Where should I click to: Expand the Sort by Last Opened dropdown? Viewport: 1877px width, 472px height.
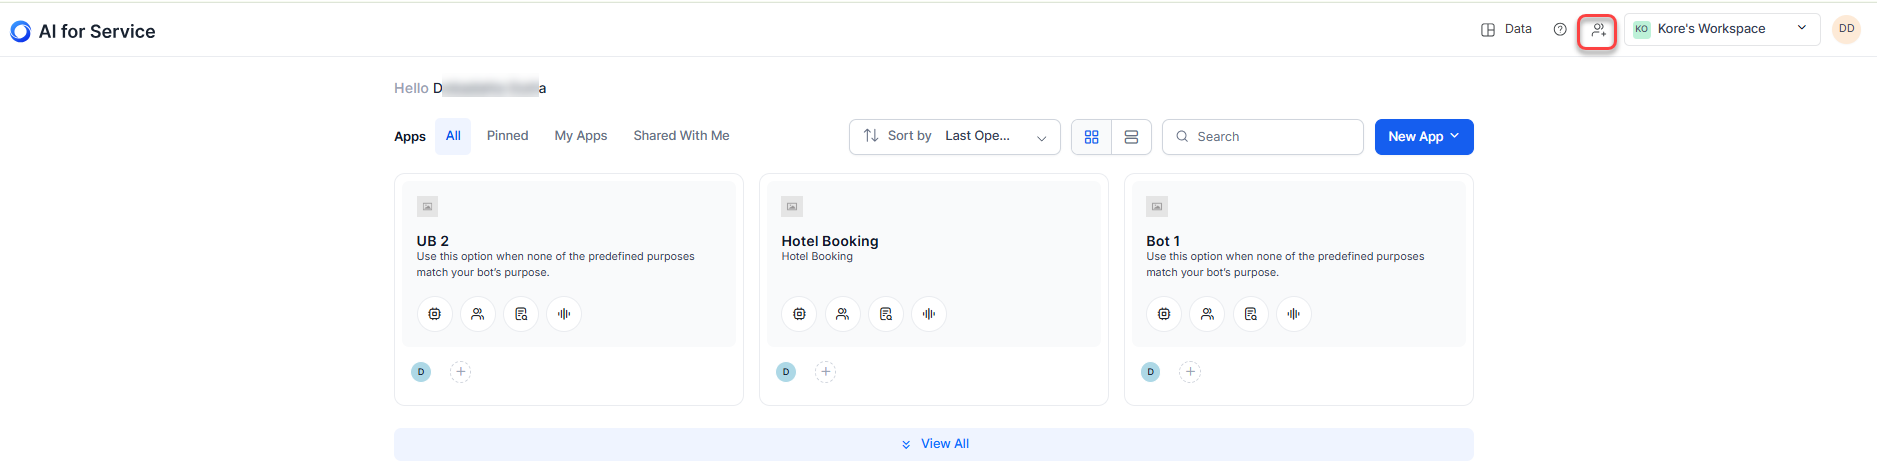[x=954, y=137]
